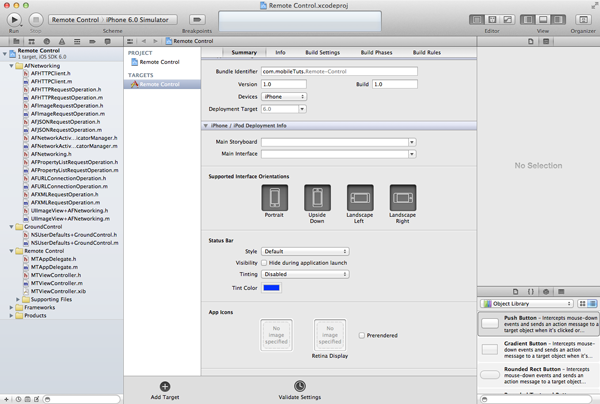Toggle Upside Down orientation support

(x=317, y=197)
